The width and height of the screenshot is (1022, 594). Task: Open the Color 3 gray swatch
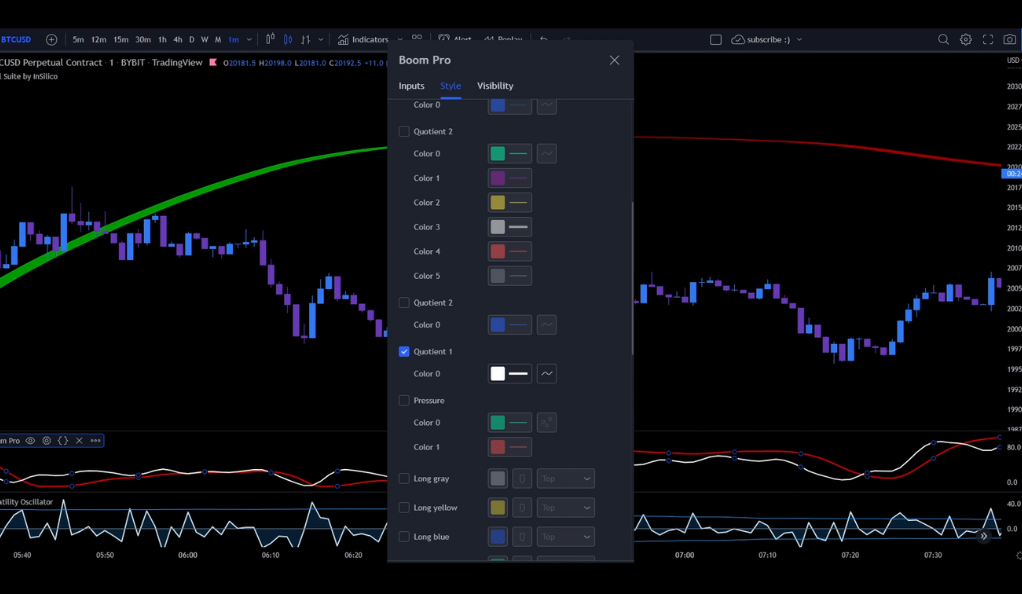498,227
